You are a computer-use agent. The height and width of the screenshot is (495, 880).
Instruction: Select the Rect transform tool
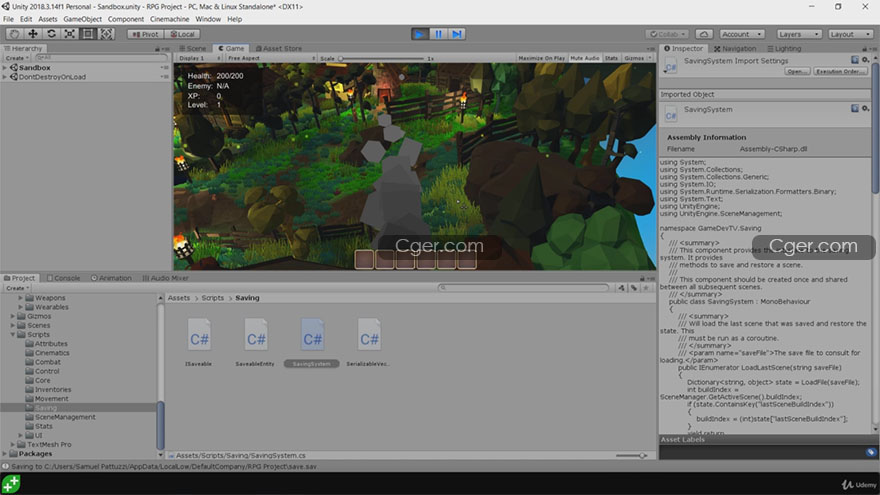point(88,34)
